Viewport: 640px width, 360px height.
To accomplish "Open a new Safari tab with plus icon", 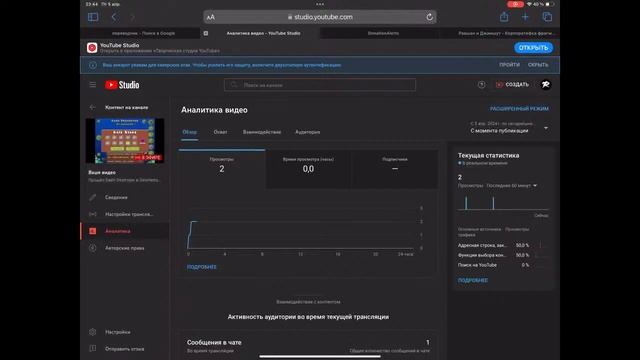I will [x=525, y=17].
